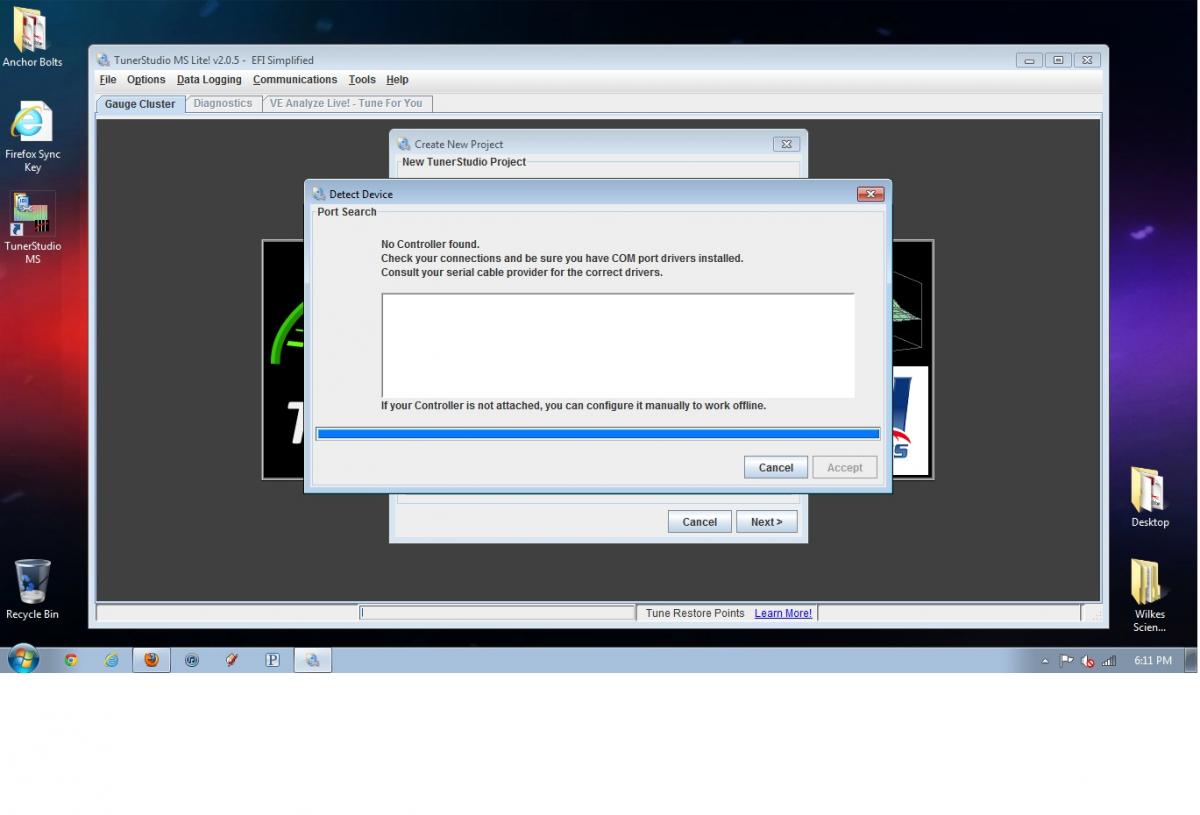Viewport: 1200px width, 815px height.
Task: Switch to the Diagnostics tab
Action: pos(223,103)
